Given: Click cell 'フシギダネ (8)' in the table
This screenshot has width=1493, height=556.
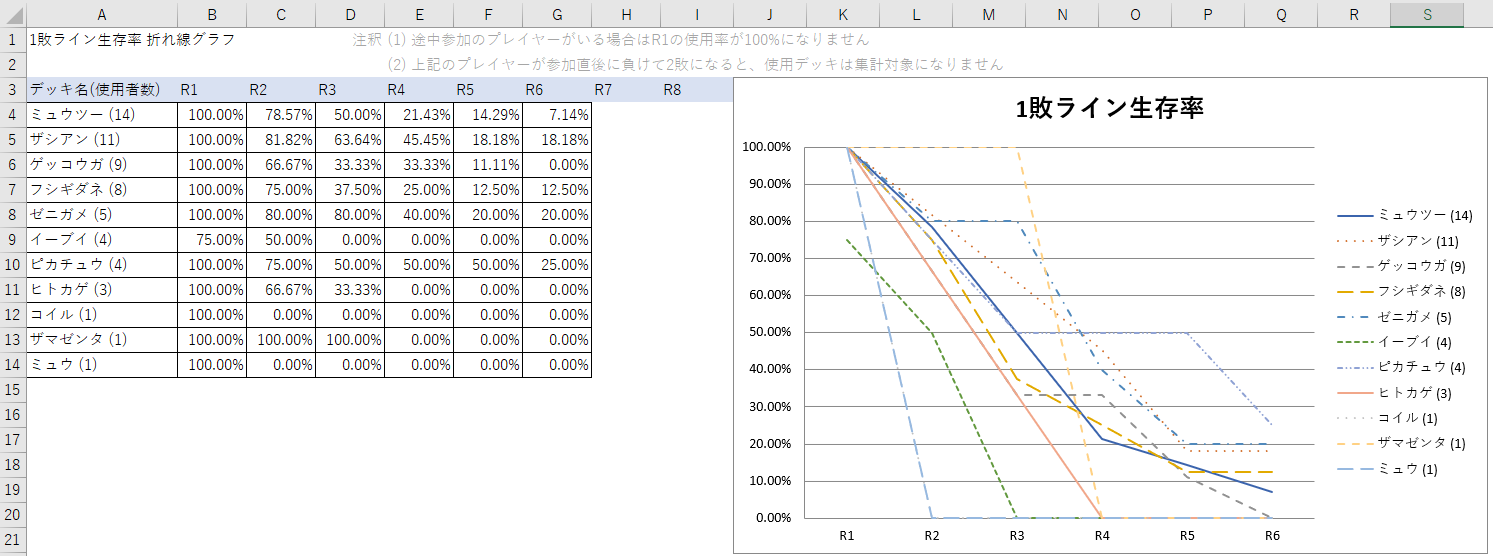Looking at the screenshot, I should pyautogui.click(x=102, y=190).
